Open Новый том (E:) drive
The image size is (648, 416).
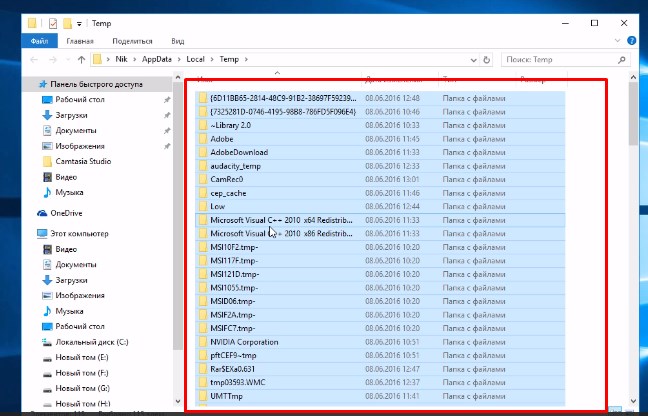(82, 358)
